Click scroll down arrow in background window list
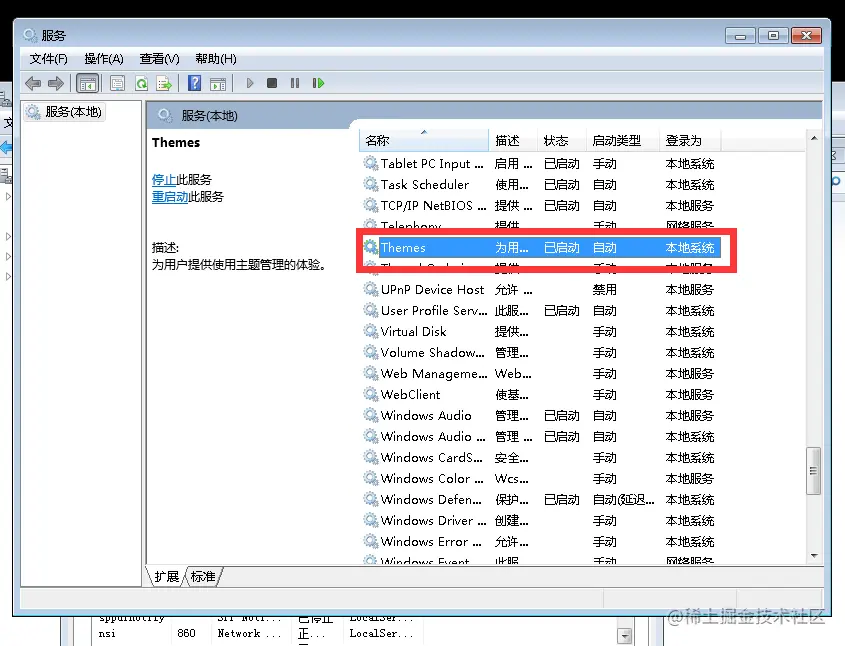 pyautogui.click(x=625, y=636)
